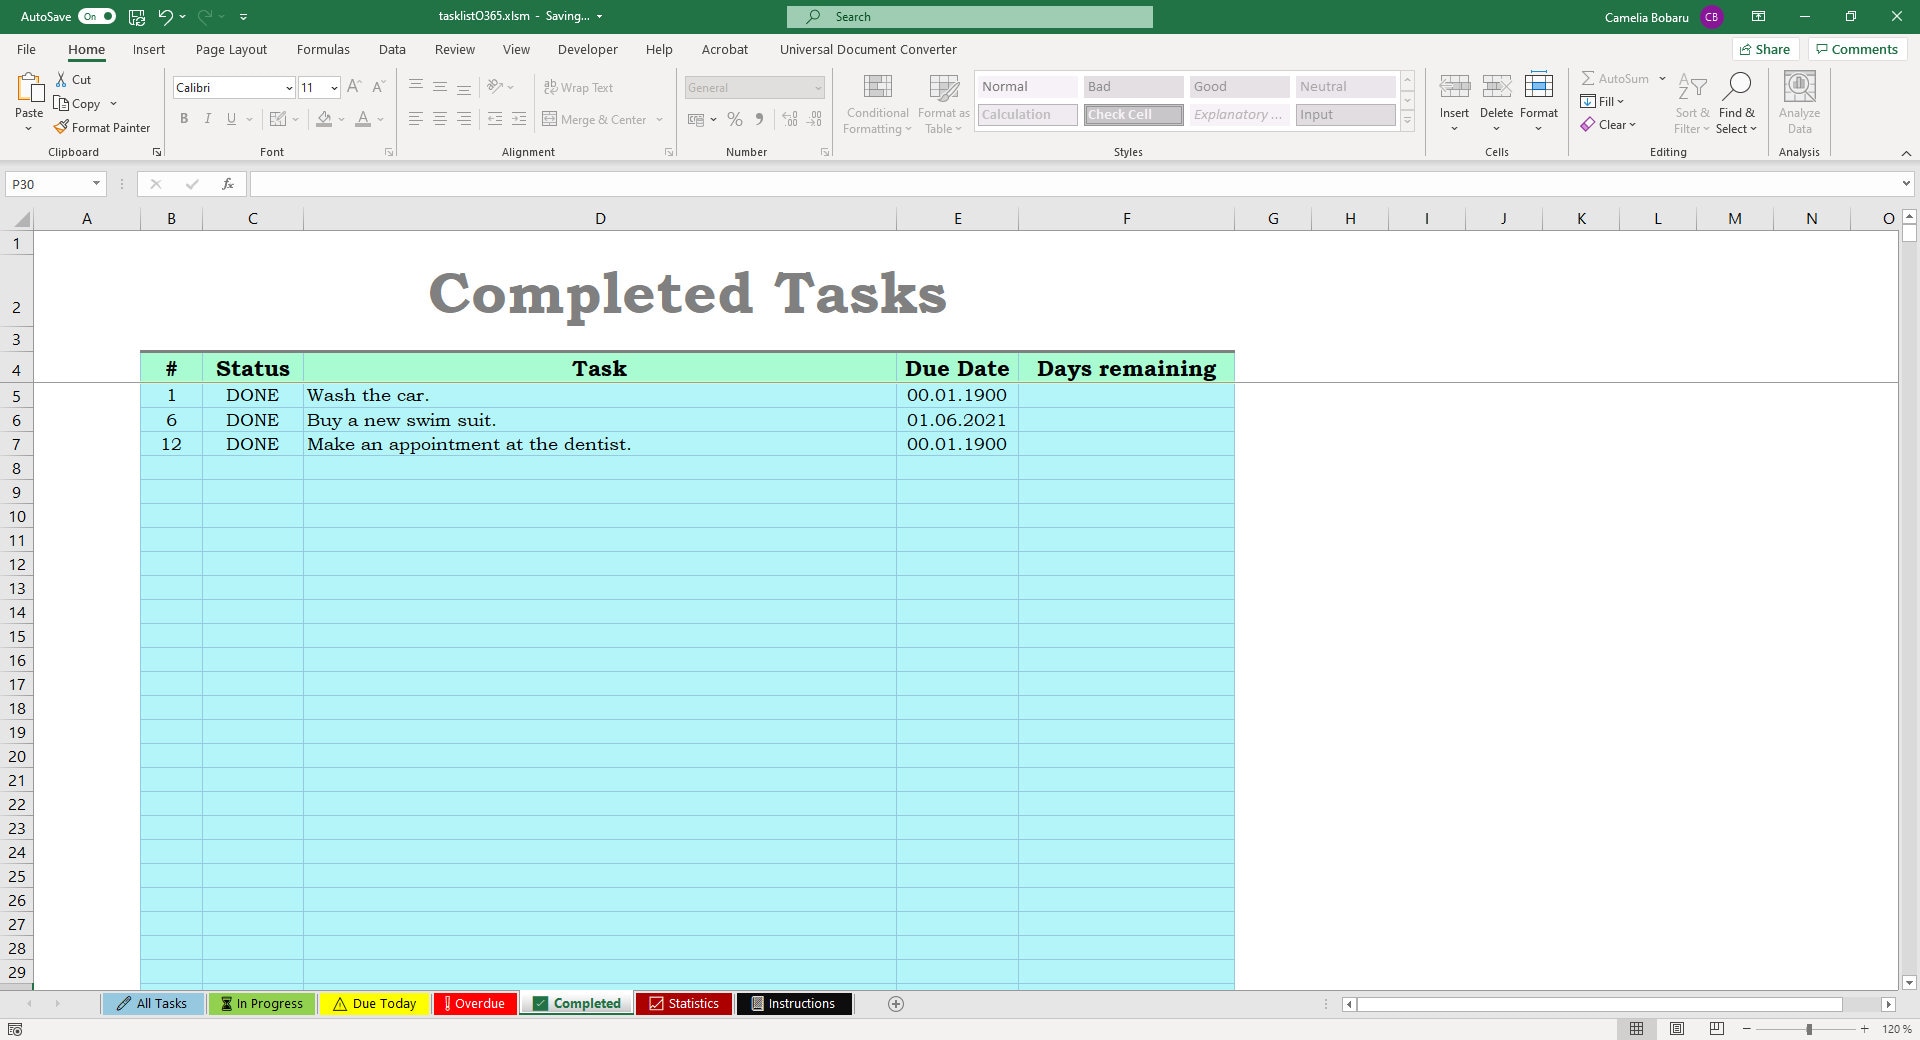Viewport: 1920px width, 1040px height.
Task: Open the font size dropdown
Action: pyautogui.click(x=334, y=88)
